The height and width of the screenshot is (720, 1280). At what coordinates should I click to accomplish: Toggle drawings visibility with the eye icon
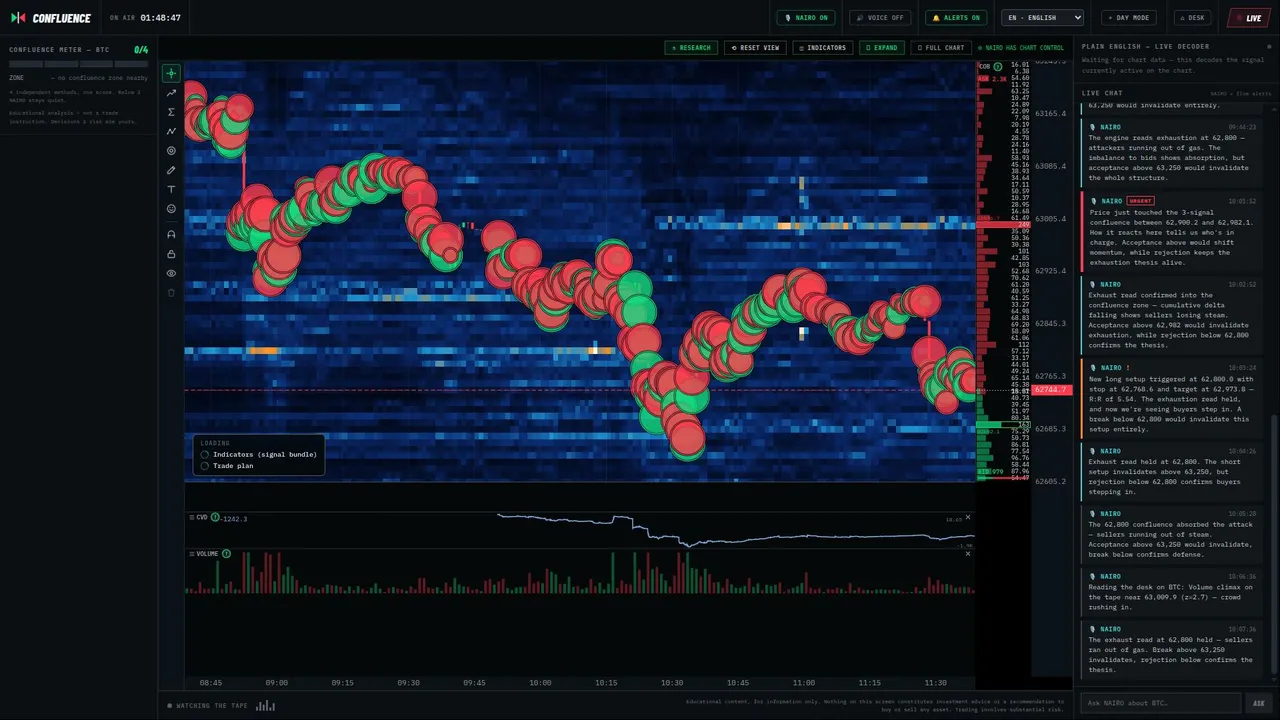(x=171, y=273)
